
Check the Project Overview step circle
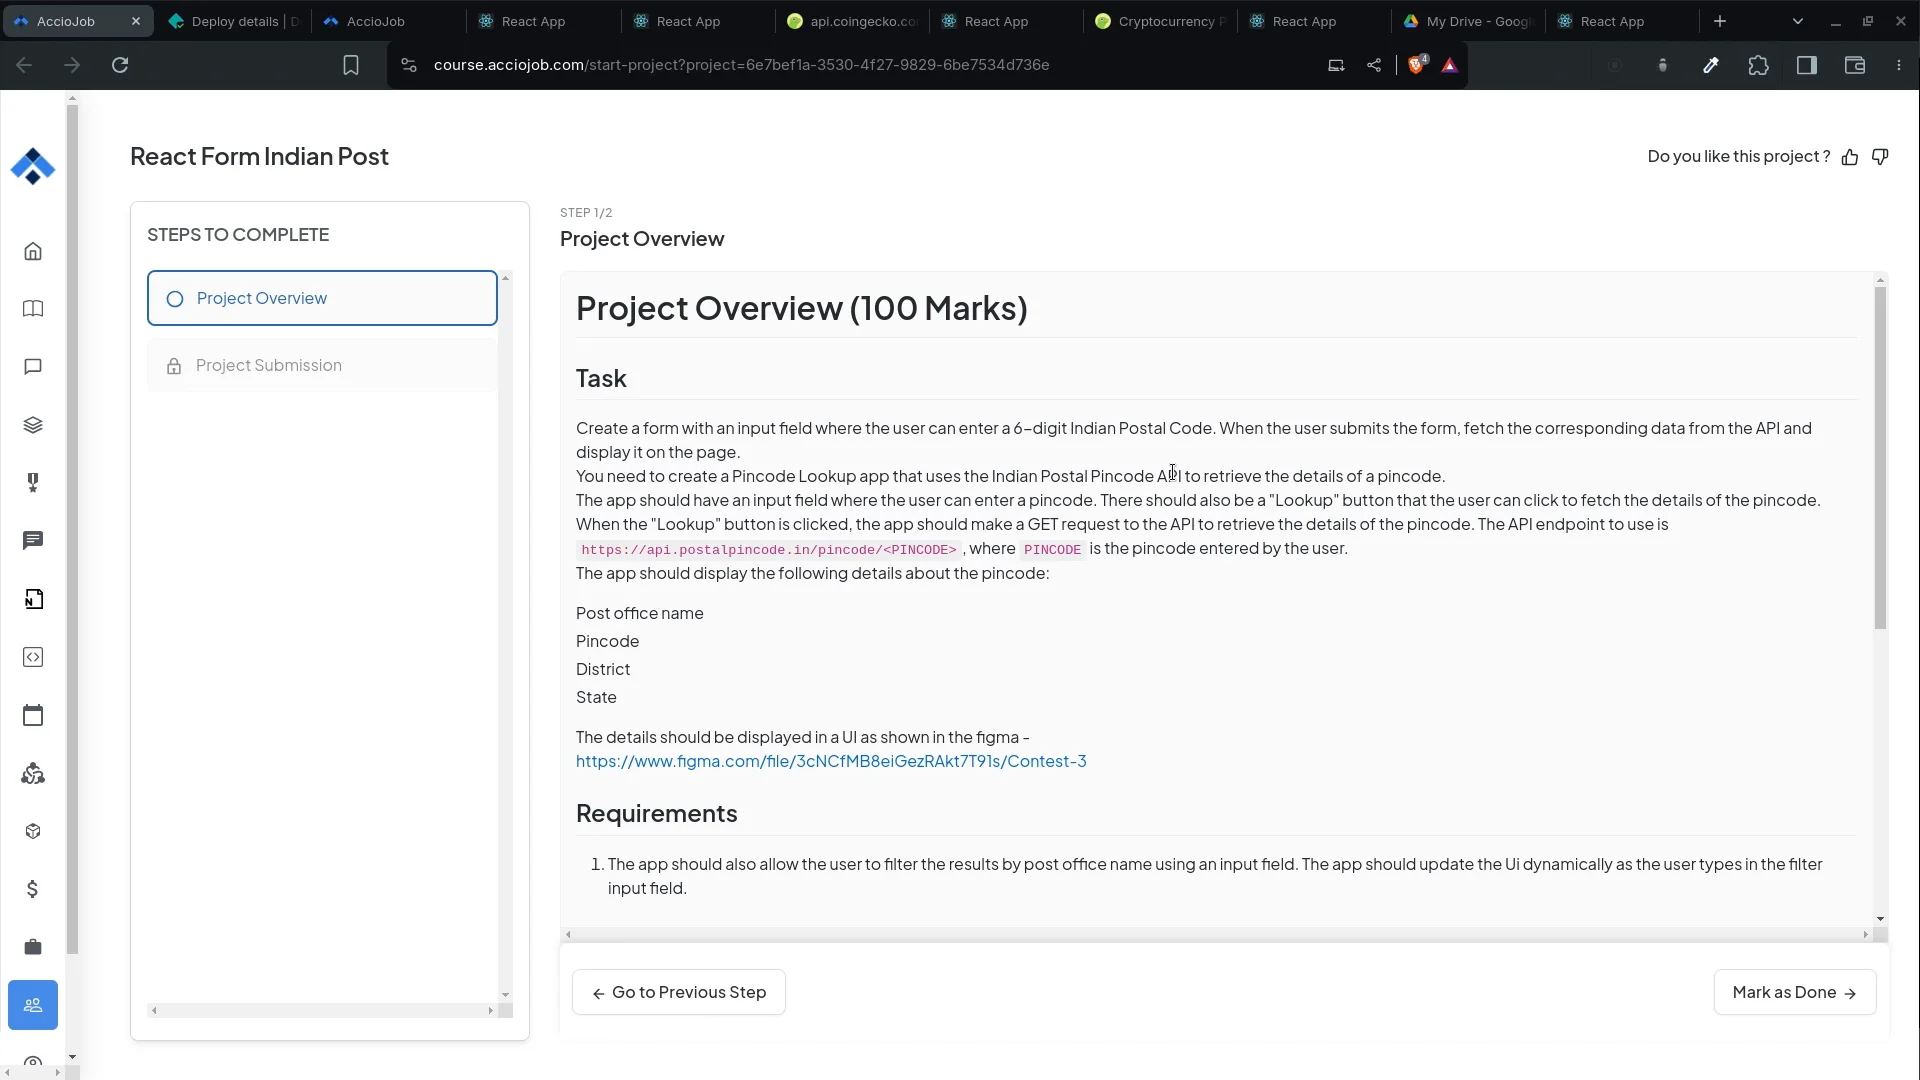[x=175, y=298]
